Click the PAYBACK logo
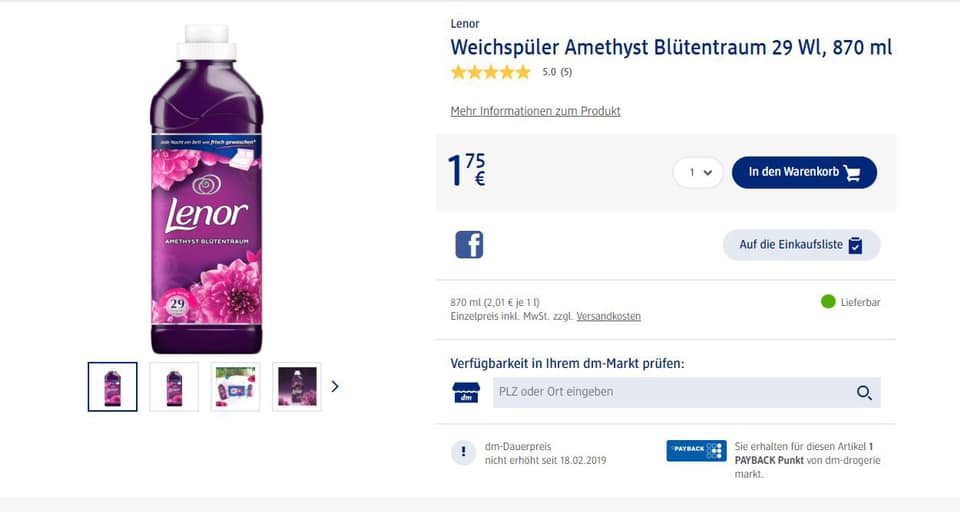Image resolution: width=960 pixels, height=512 pixels. 696,450
